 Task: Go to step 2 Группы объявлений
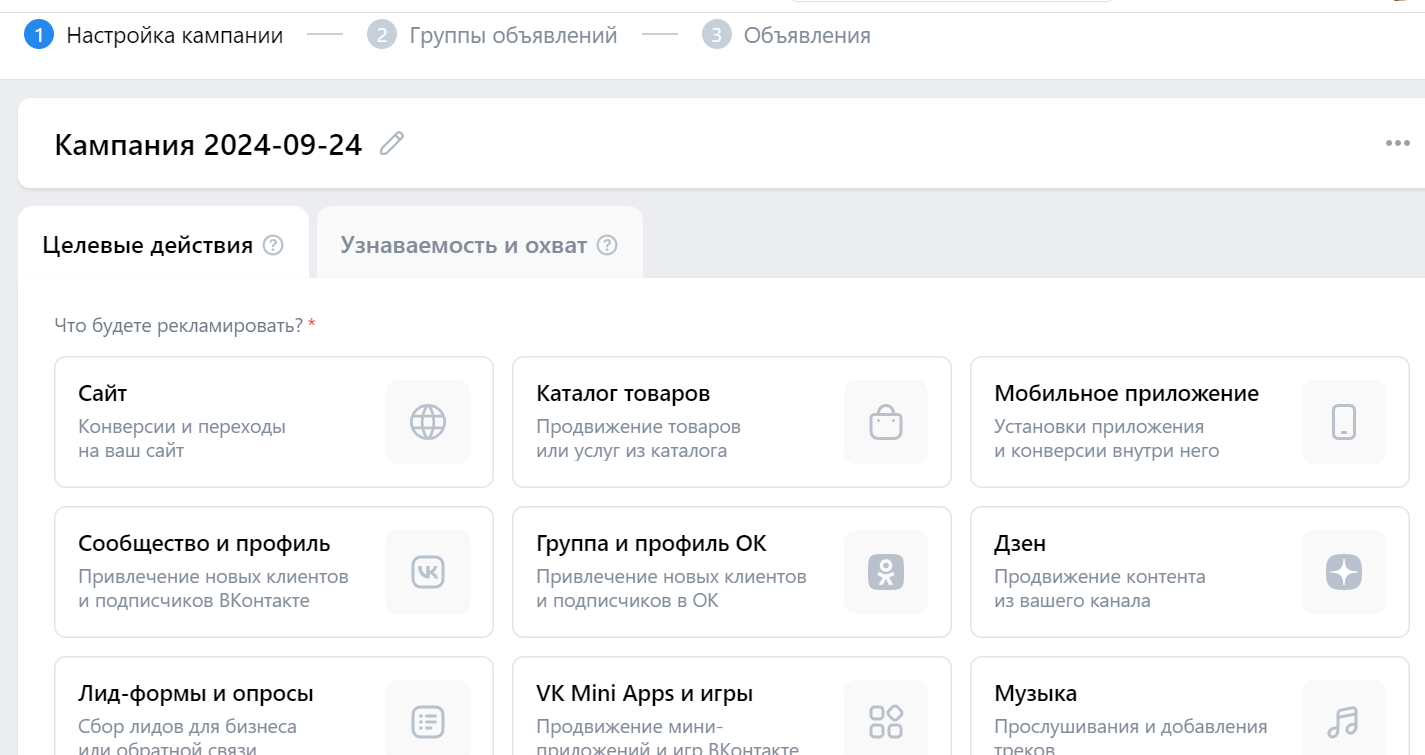pos(492,36)
